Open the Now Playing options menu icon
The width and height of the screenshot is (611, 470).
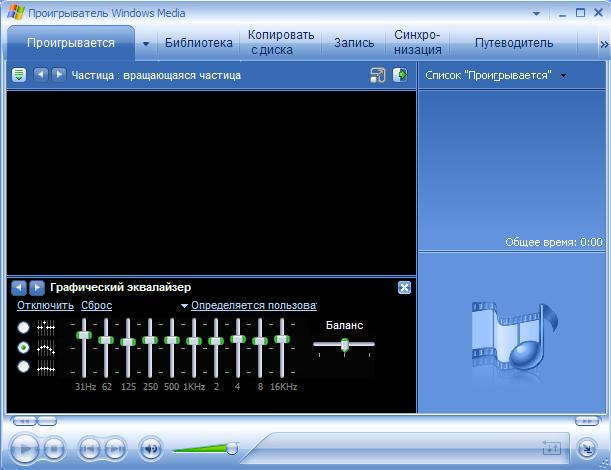coord(19,74)
